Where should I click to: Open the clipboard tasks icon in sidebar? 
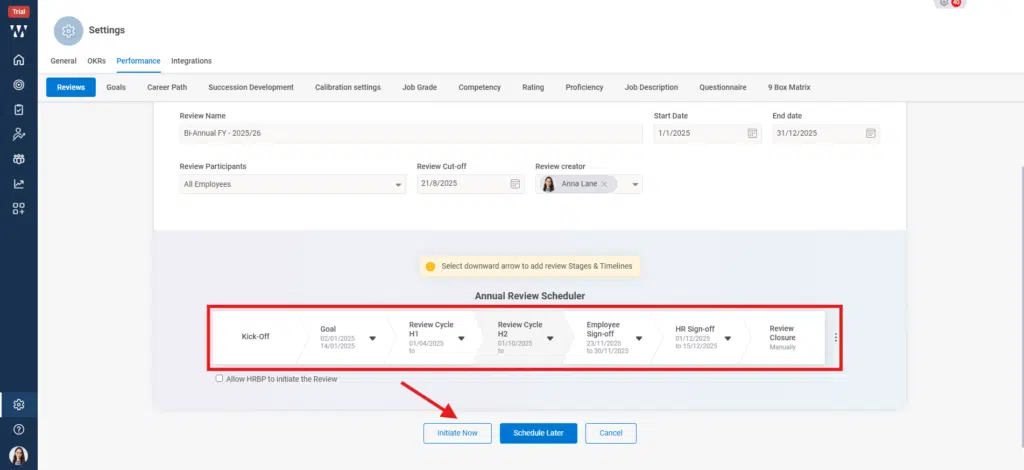point(19,110)
